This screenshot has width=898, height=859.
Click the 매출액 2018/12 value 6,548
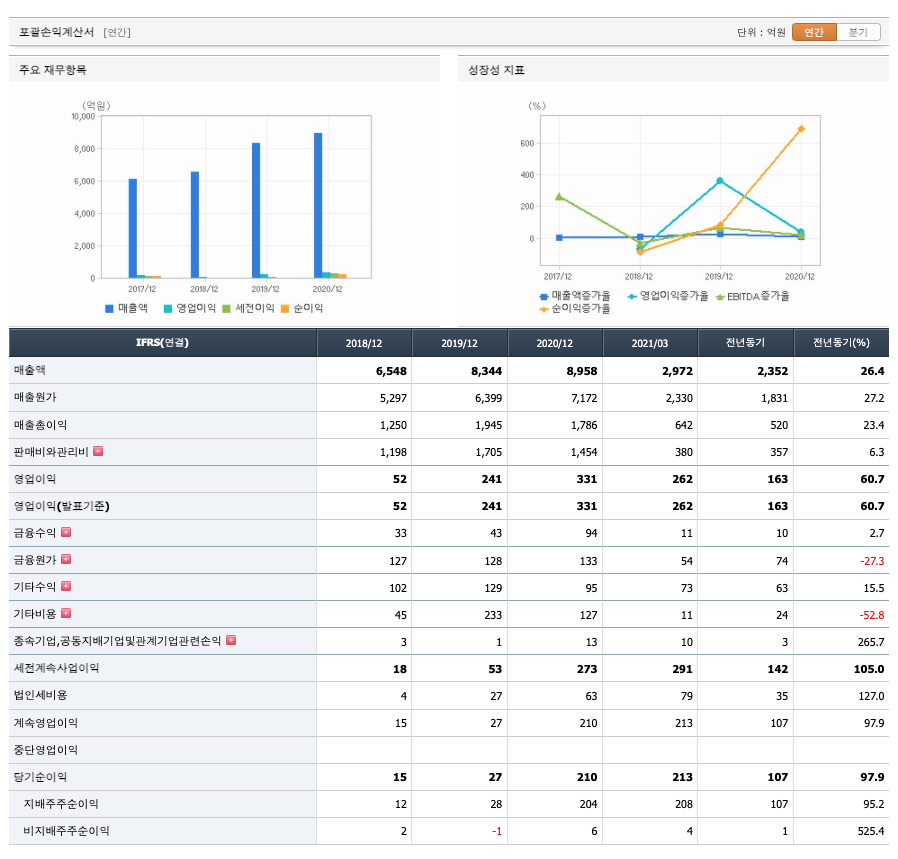[x=391, y=371]
